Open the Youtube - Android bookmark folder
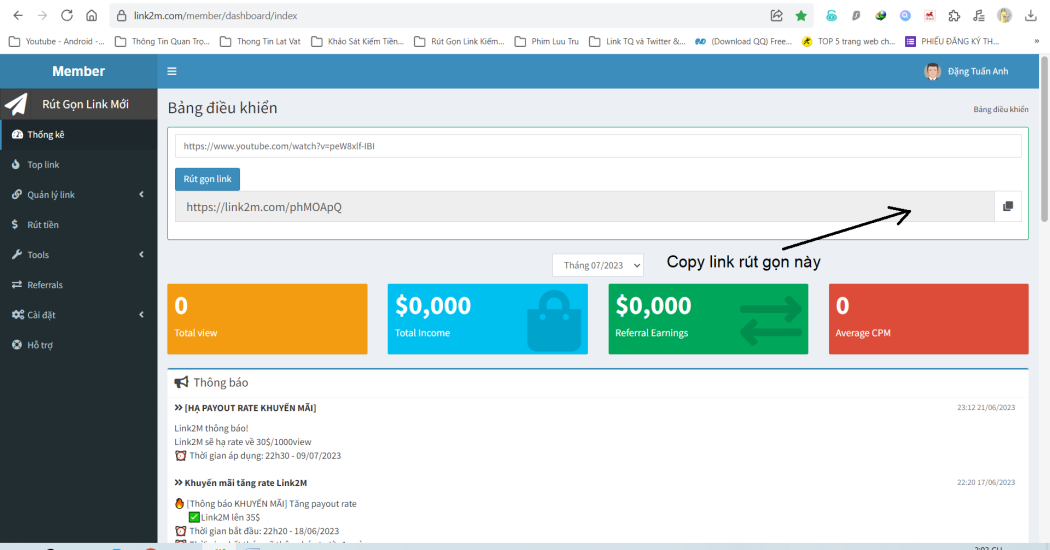The width and height of the screenshot is (1050, 550). click(57, 42)
